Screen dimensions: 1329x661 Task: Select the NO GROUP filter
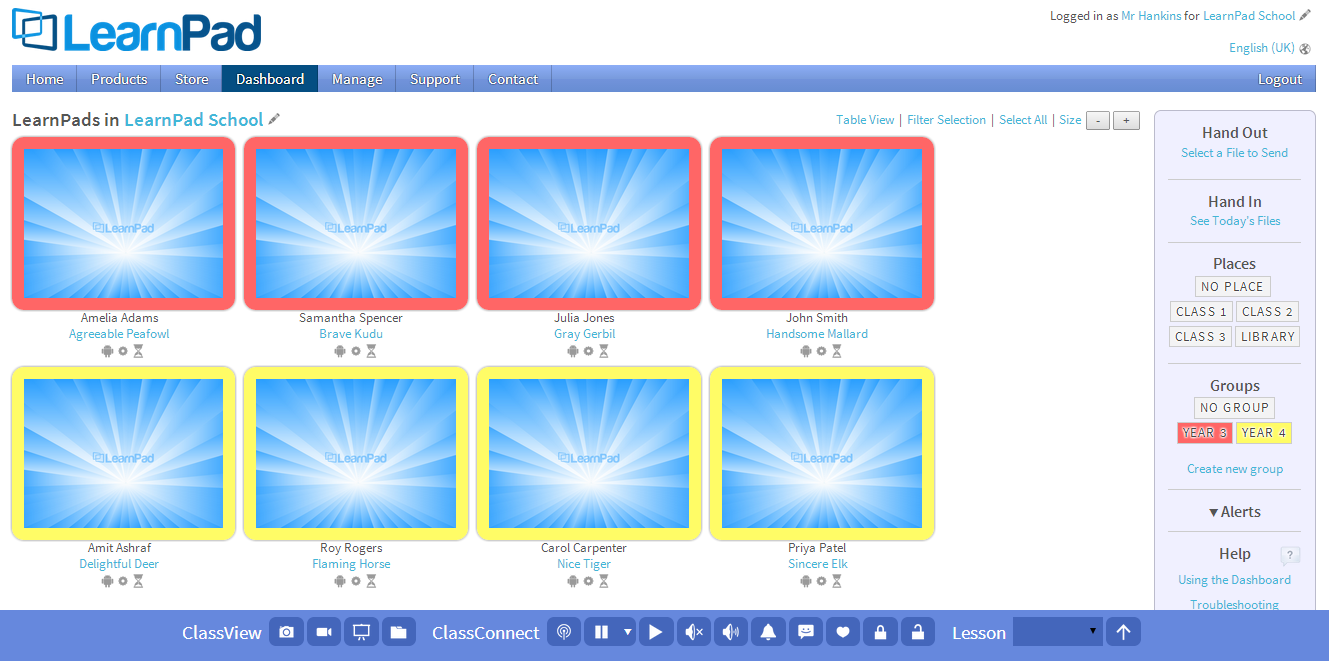click(x=1234, y=408)
